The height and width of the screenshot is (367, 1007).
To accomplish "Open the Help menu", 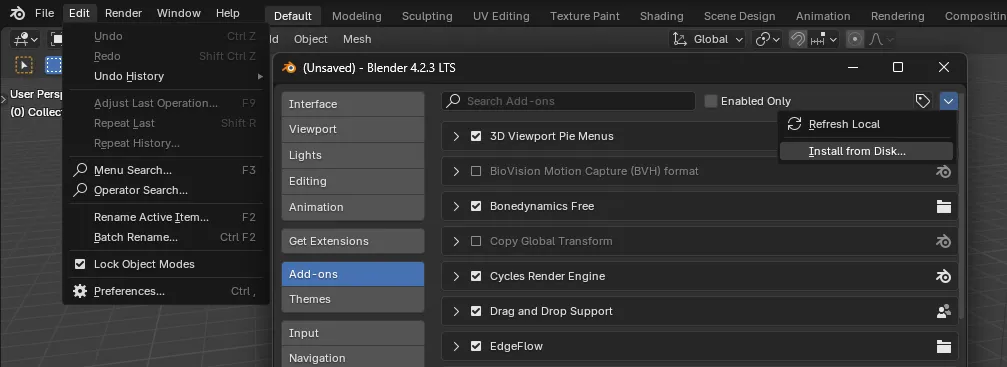I will tap(227, 13).
